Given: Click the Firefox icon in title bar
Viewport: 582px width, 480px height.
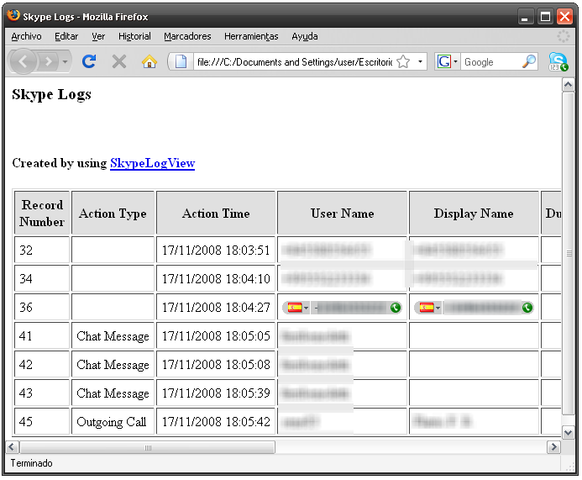Looking at the screenshot, I should [x=13, y=16].
